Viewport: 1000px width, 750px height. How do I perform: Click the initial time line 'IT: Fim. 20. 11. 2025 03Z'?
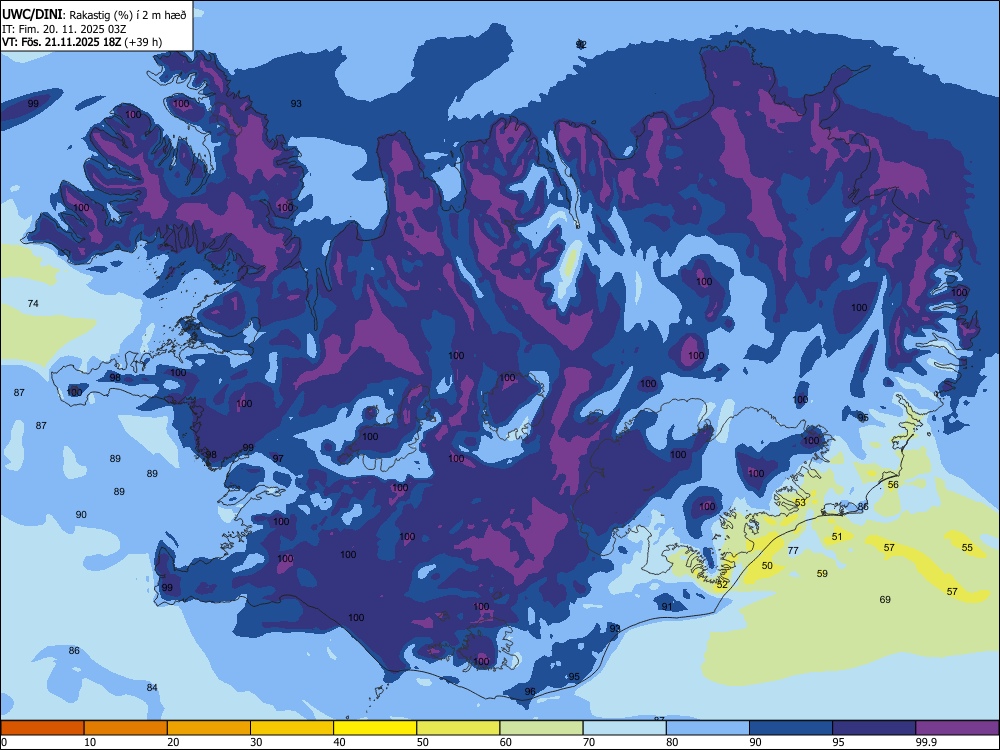64,29
